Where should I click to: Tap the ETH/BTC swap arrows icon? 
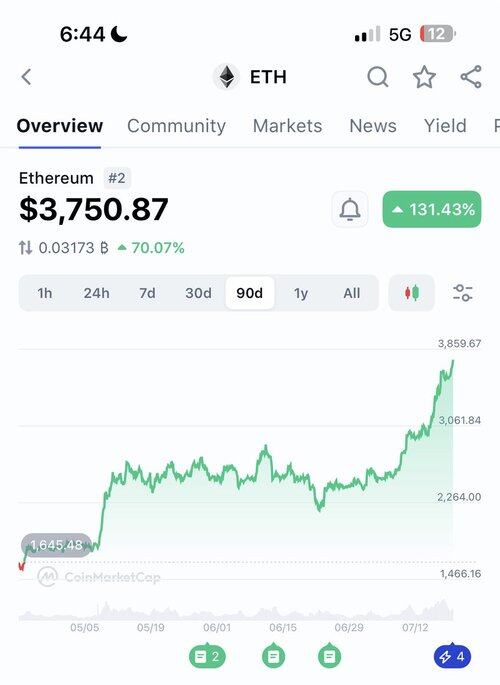pos(25,248)
